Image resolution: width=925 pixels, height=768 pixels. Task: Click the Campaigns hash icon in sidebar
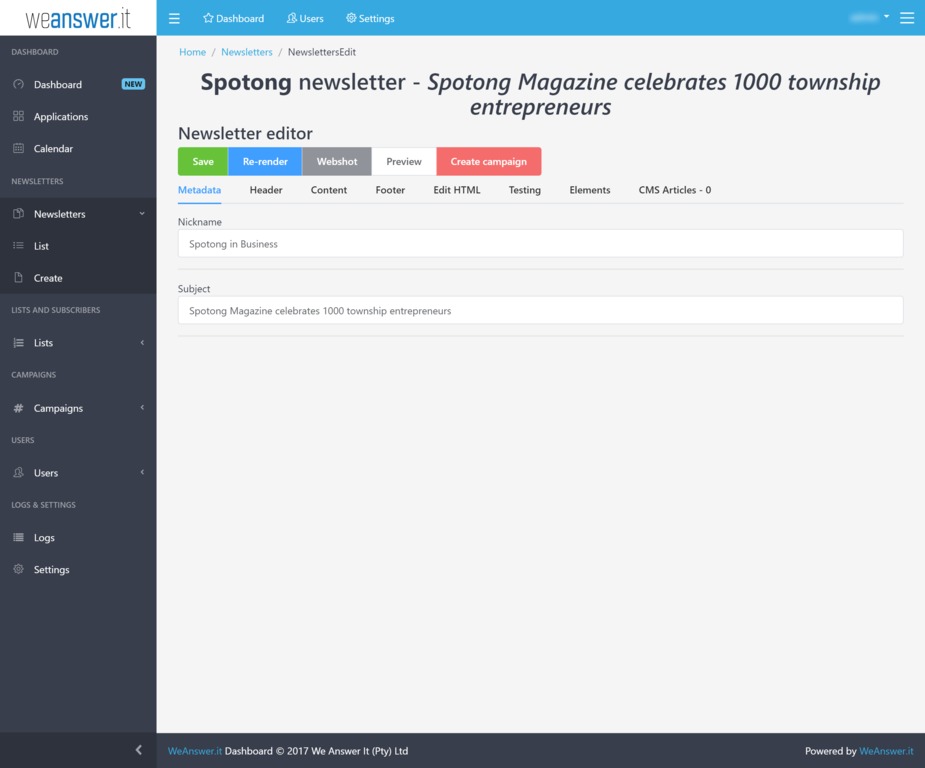click(18, 408)
